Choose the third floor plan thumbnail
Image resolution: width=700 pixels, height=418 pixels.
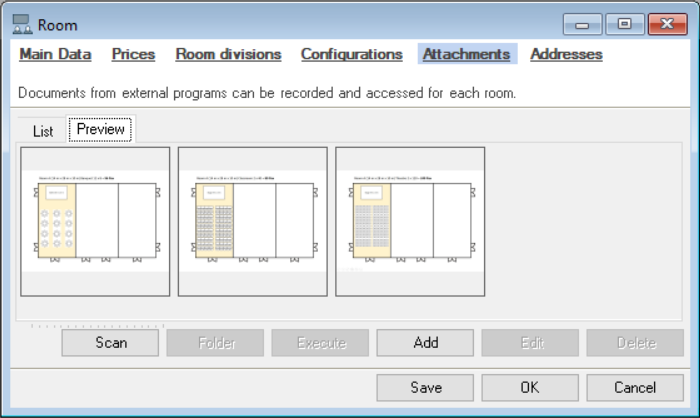click(410, 221)
